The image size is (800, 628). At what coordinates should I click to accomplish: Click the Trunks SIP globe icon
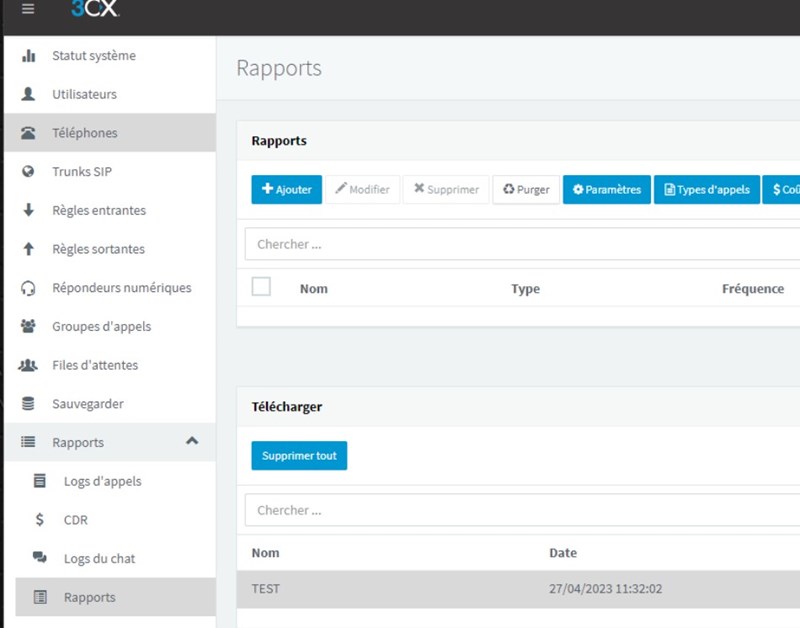tap(29, 172)
